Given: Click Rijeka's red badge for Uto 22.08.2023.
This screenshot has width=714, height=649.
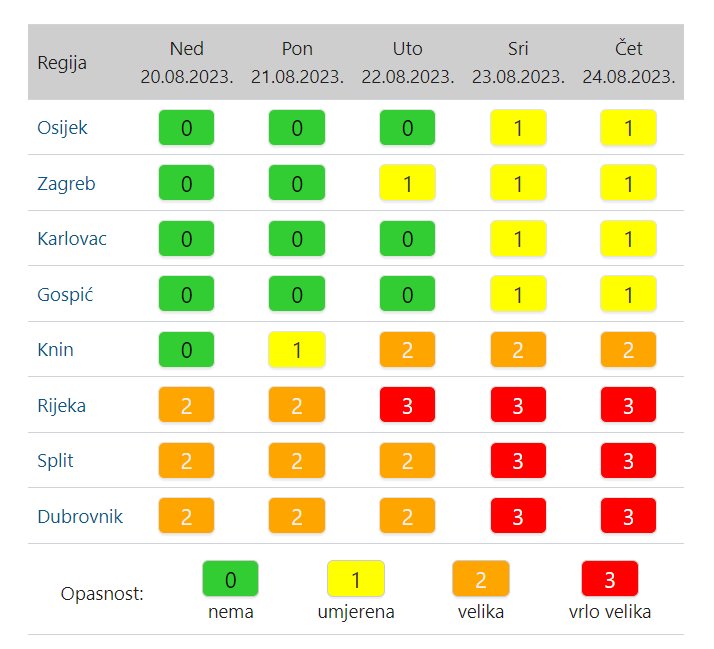Looking at the screenshot, I should click(x=407, y=406).
